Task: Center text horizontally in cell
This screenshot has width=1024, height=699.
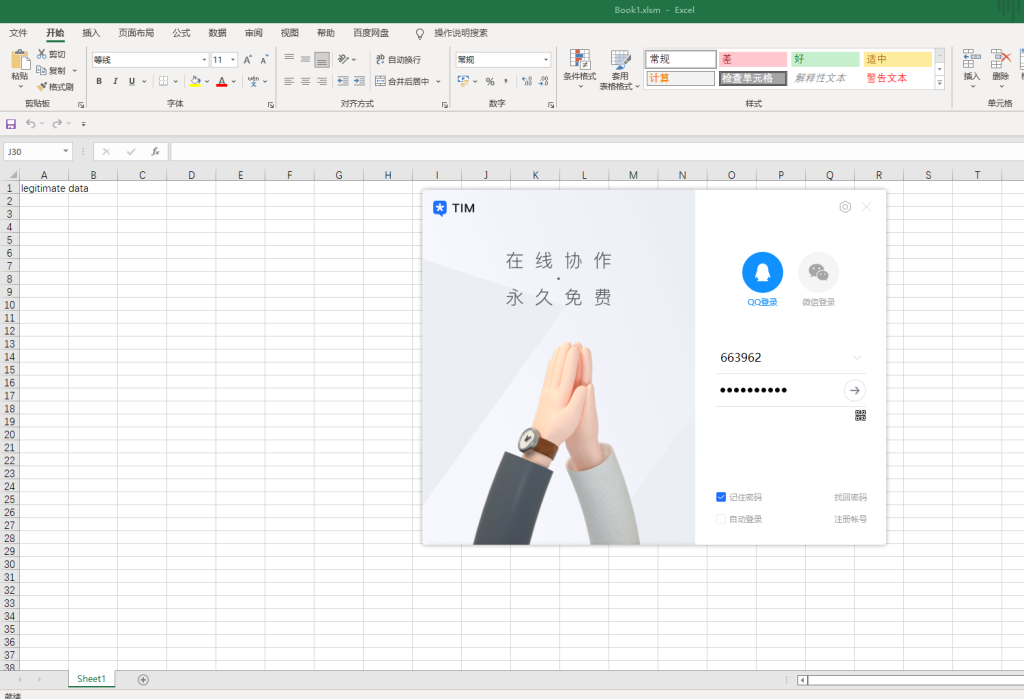Action: pos(306,81)
